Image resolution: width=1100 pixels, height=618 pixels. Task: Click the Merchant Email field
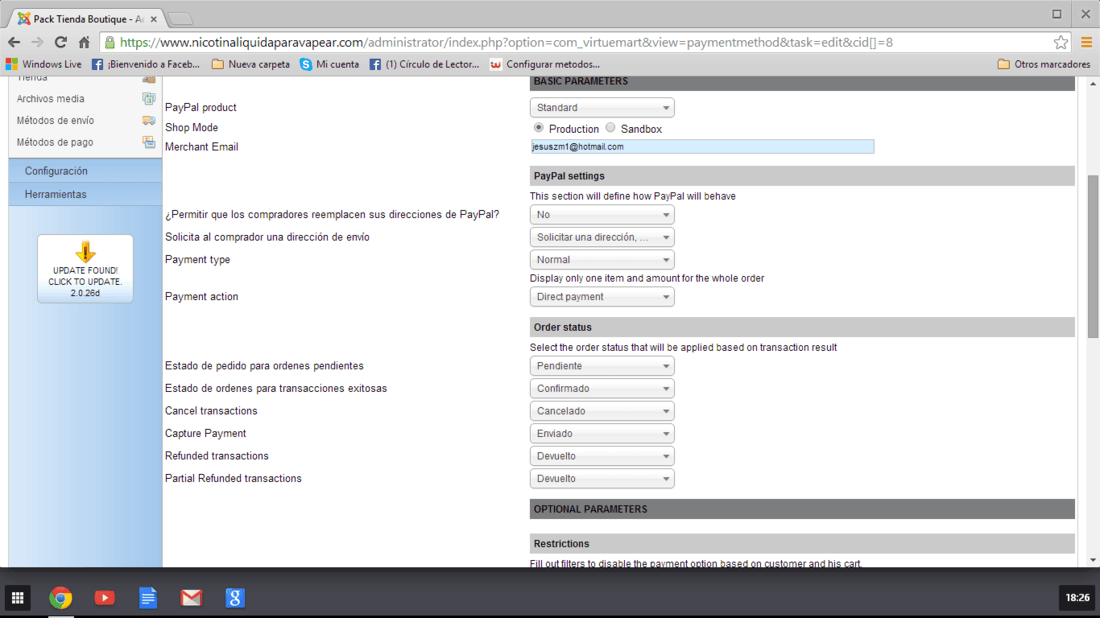click(x=702, y=147)
